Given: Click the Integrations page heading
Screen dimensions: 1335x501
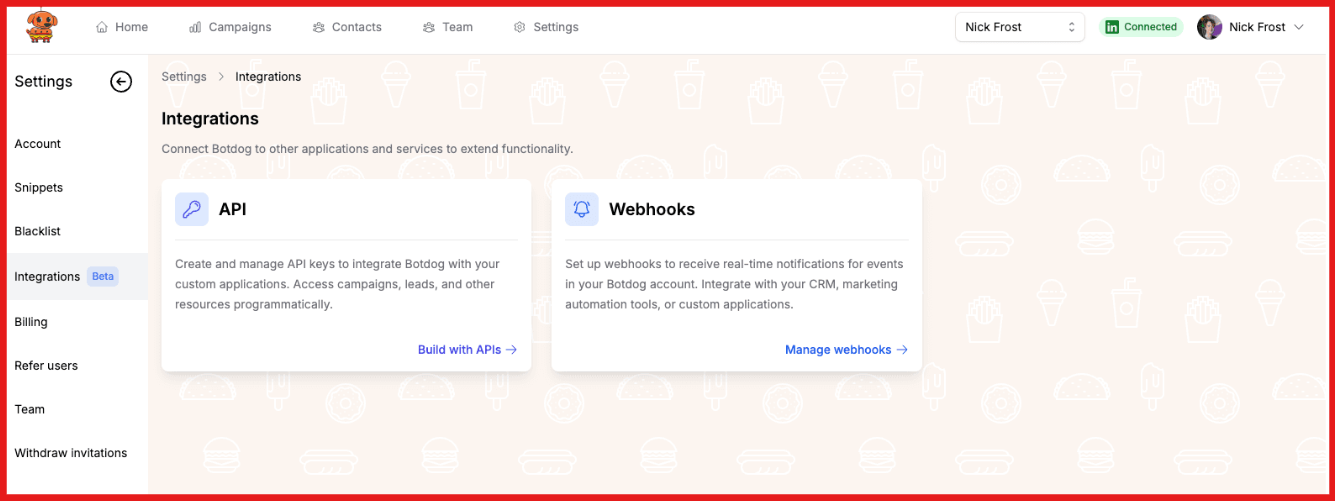Looking at the screenshot, I should [210, 119].
